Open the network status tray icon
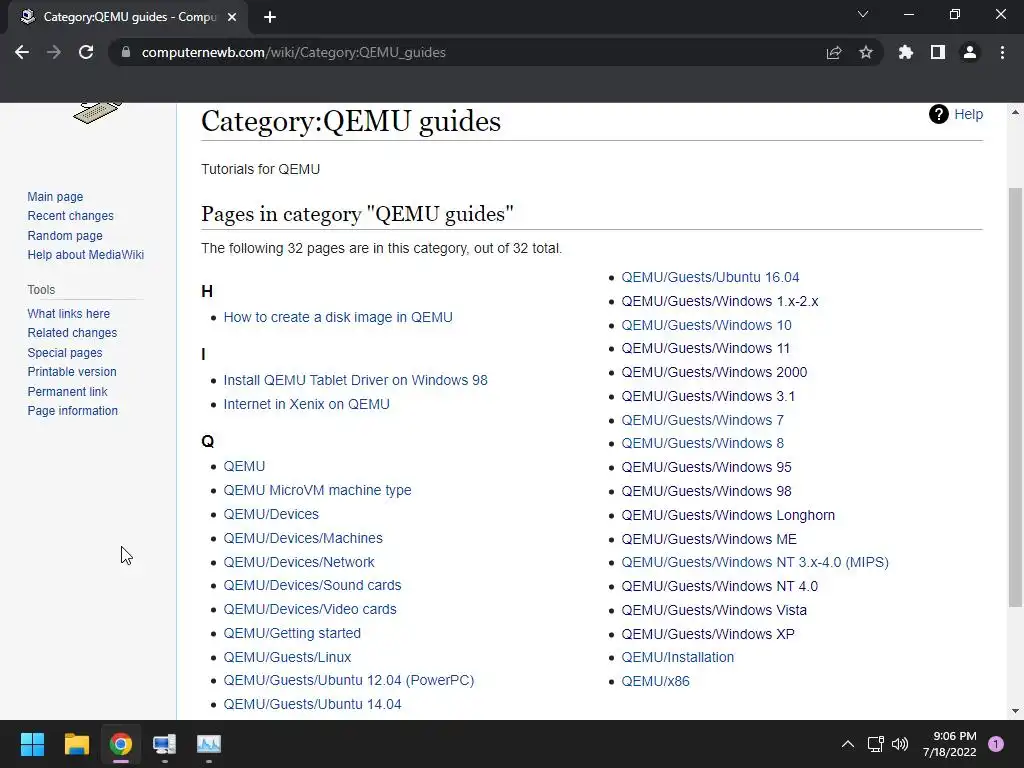The width and height of the screenshot is (1024, 768). point(875,744)
